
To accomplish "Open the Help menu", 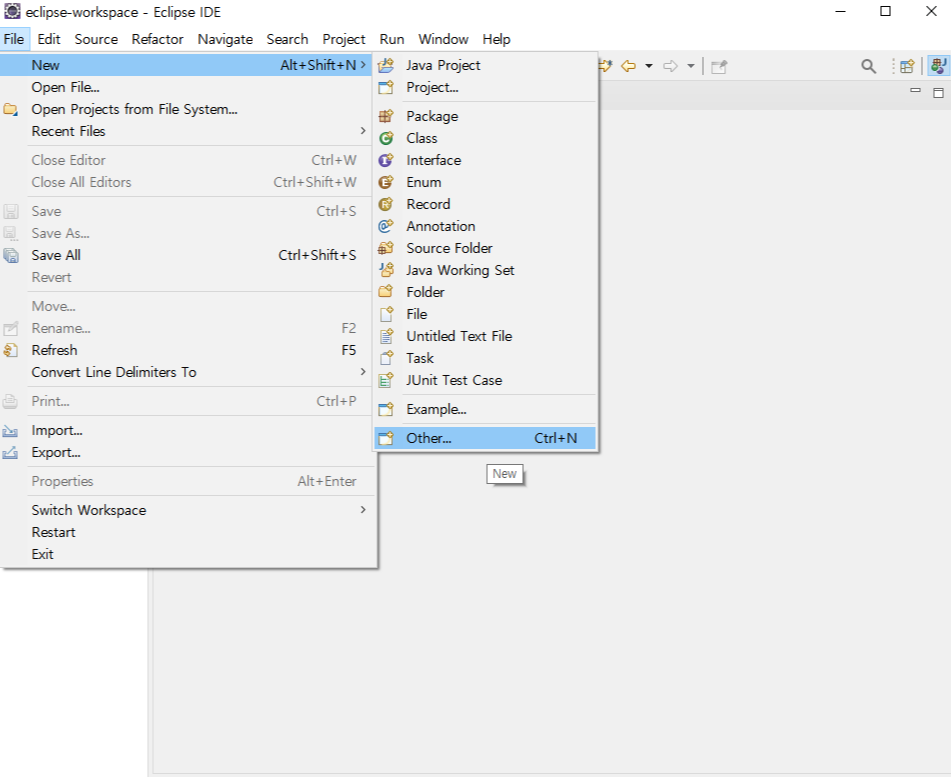I will (496, 39).
